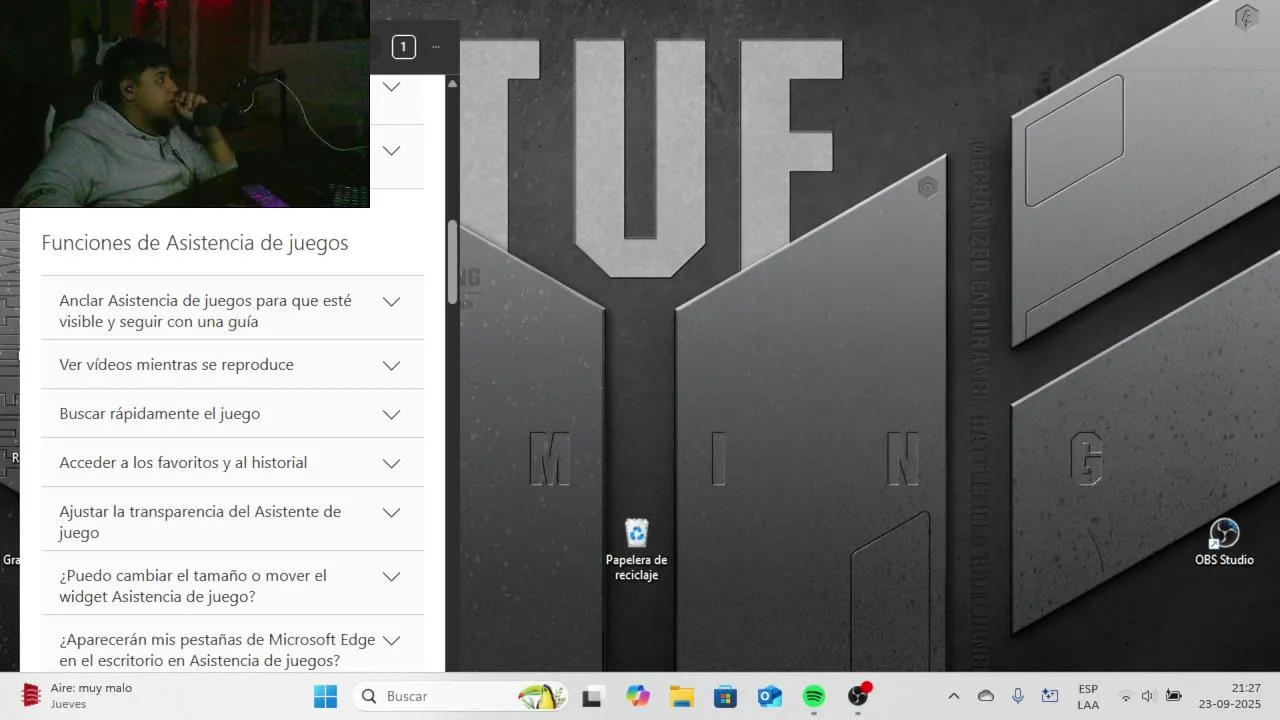Switch to OBS Studio in the taskbar
Screen dimensions: 1280x720
[858, 696]
